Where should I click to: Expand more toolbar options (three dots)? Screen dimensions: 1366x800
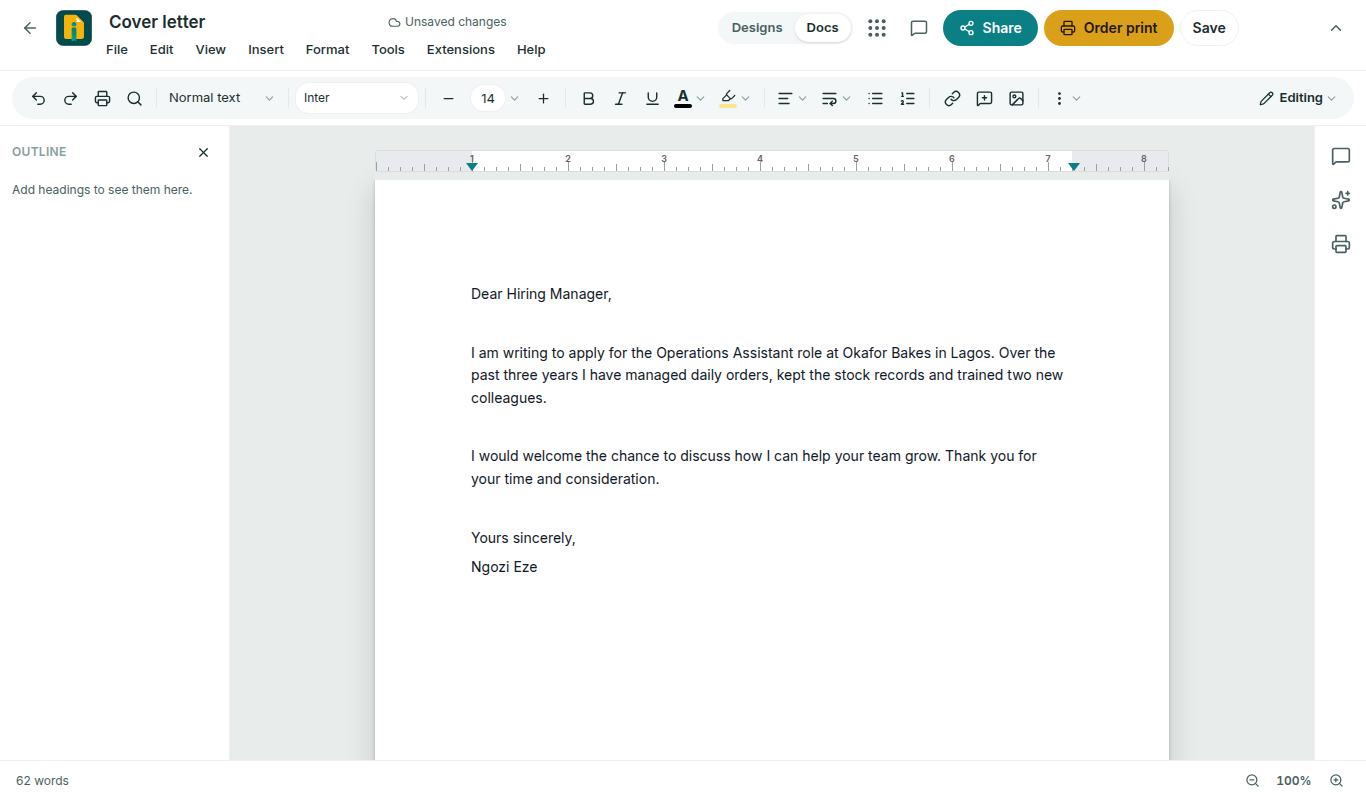tap(1067, 98)
